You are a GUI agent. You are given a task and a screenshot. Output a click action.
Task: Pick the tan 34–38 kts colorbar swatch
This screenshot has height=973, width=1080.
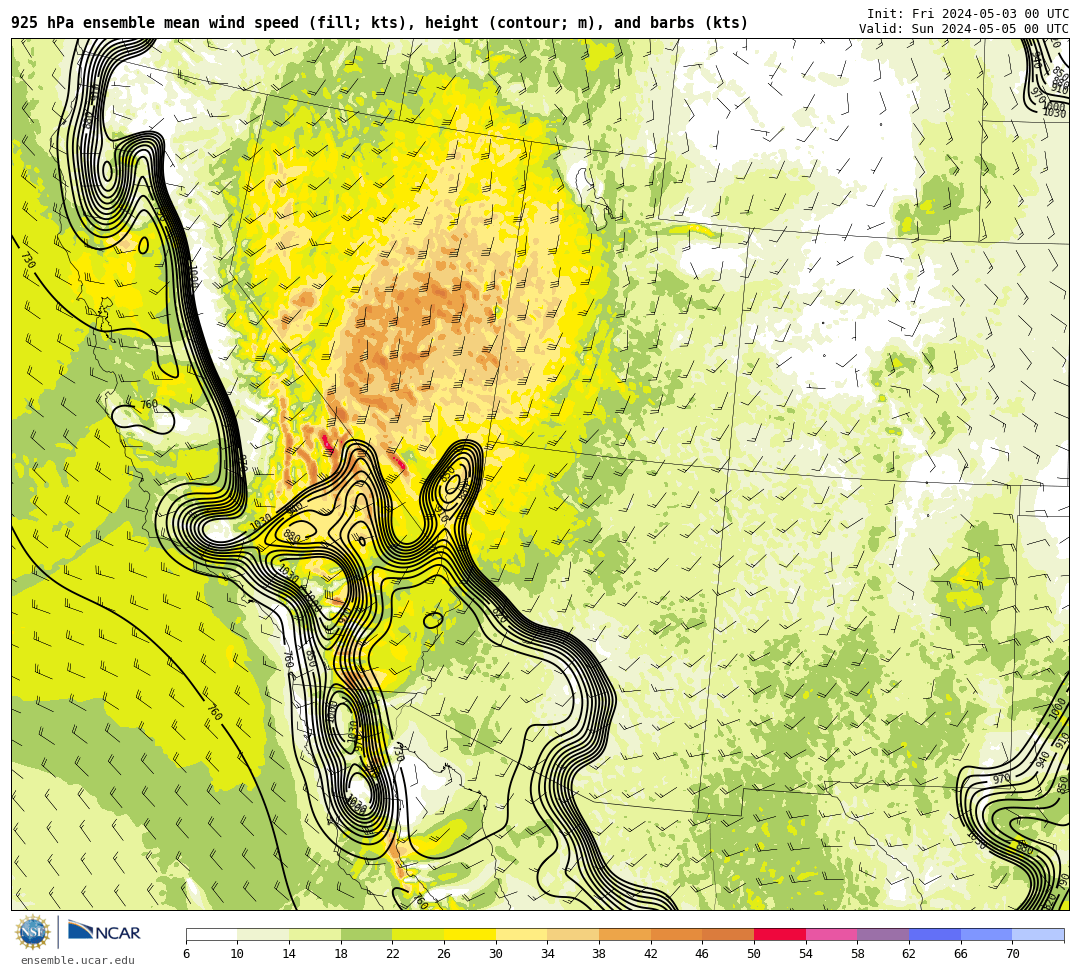(x=573, y=934)
